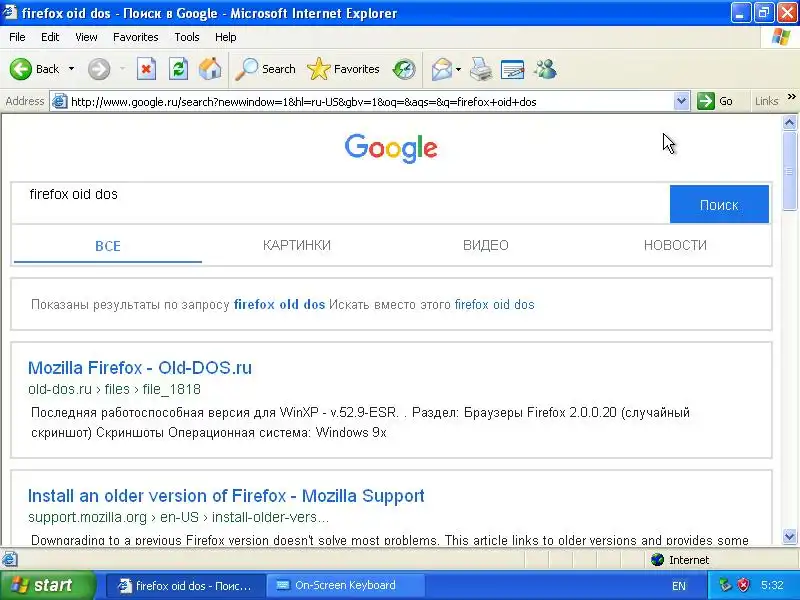Click the Windows start button
The image size is (800, 600).
(x=47, y=585)
